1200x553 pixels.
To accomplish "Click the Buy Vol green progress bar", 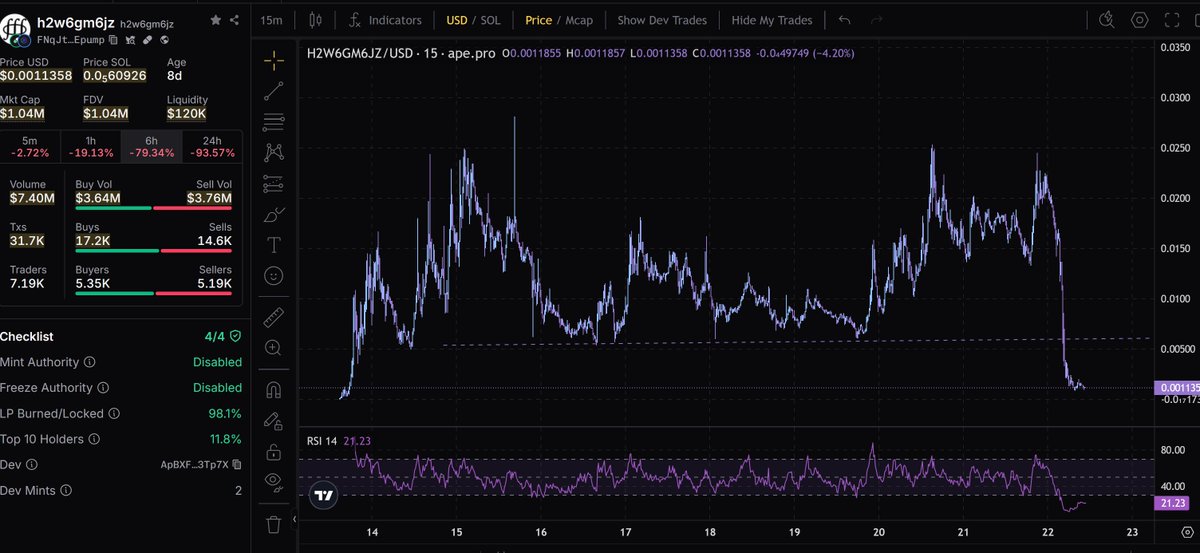I will 113,208.
